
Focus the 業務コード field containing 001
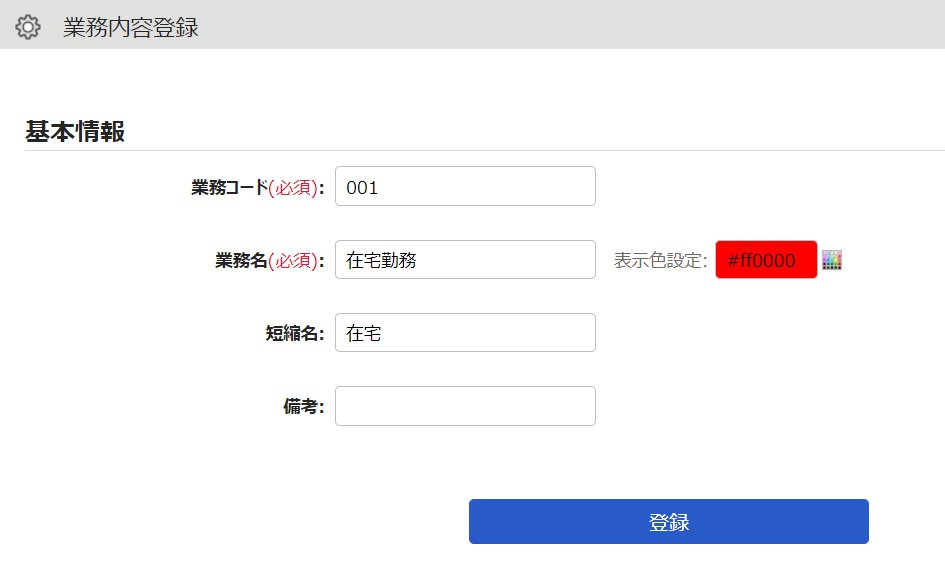[x=465, y=186]
